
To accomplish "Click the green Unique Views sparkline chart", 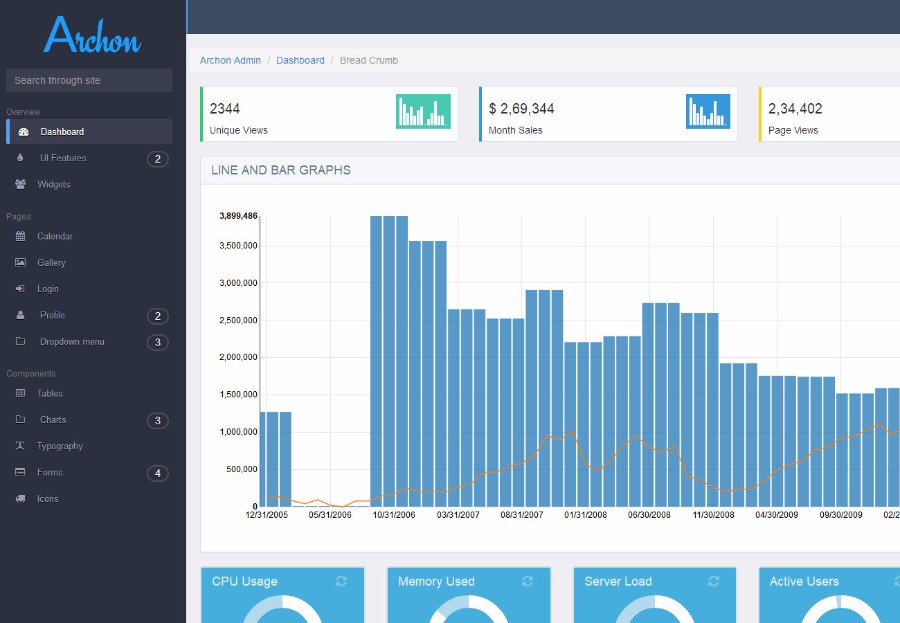I will (423, 111).
